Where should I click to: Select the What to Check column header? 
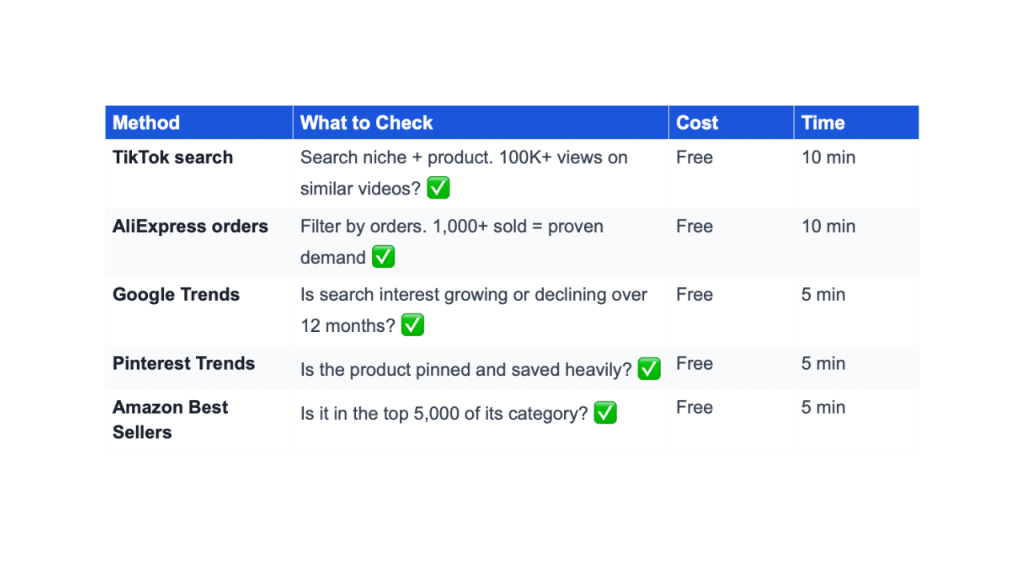(366, 123)
